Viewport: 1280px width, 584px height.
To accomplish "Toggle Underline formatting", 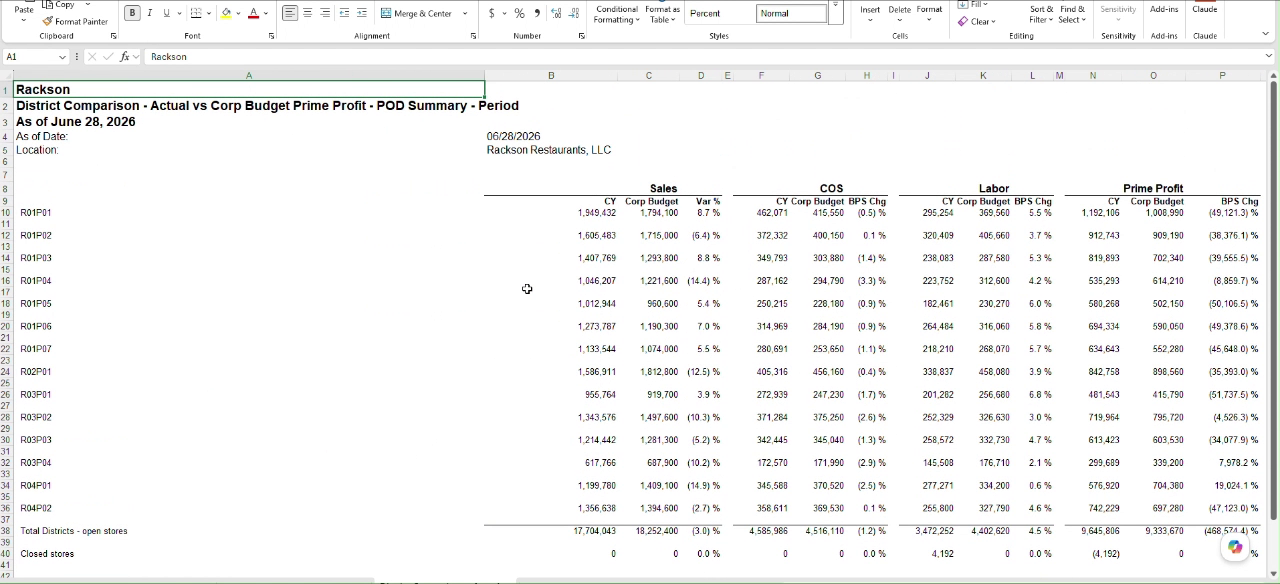I will [166, 13].
